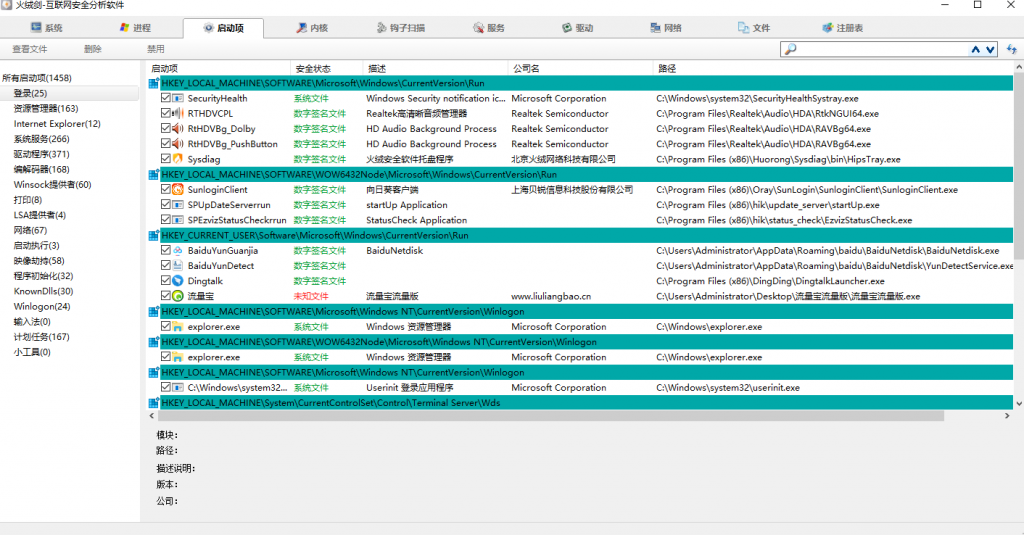1024x535 pixels.
Task: Click the refresh icon beside search
Action: tap(1012, 49)
